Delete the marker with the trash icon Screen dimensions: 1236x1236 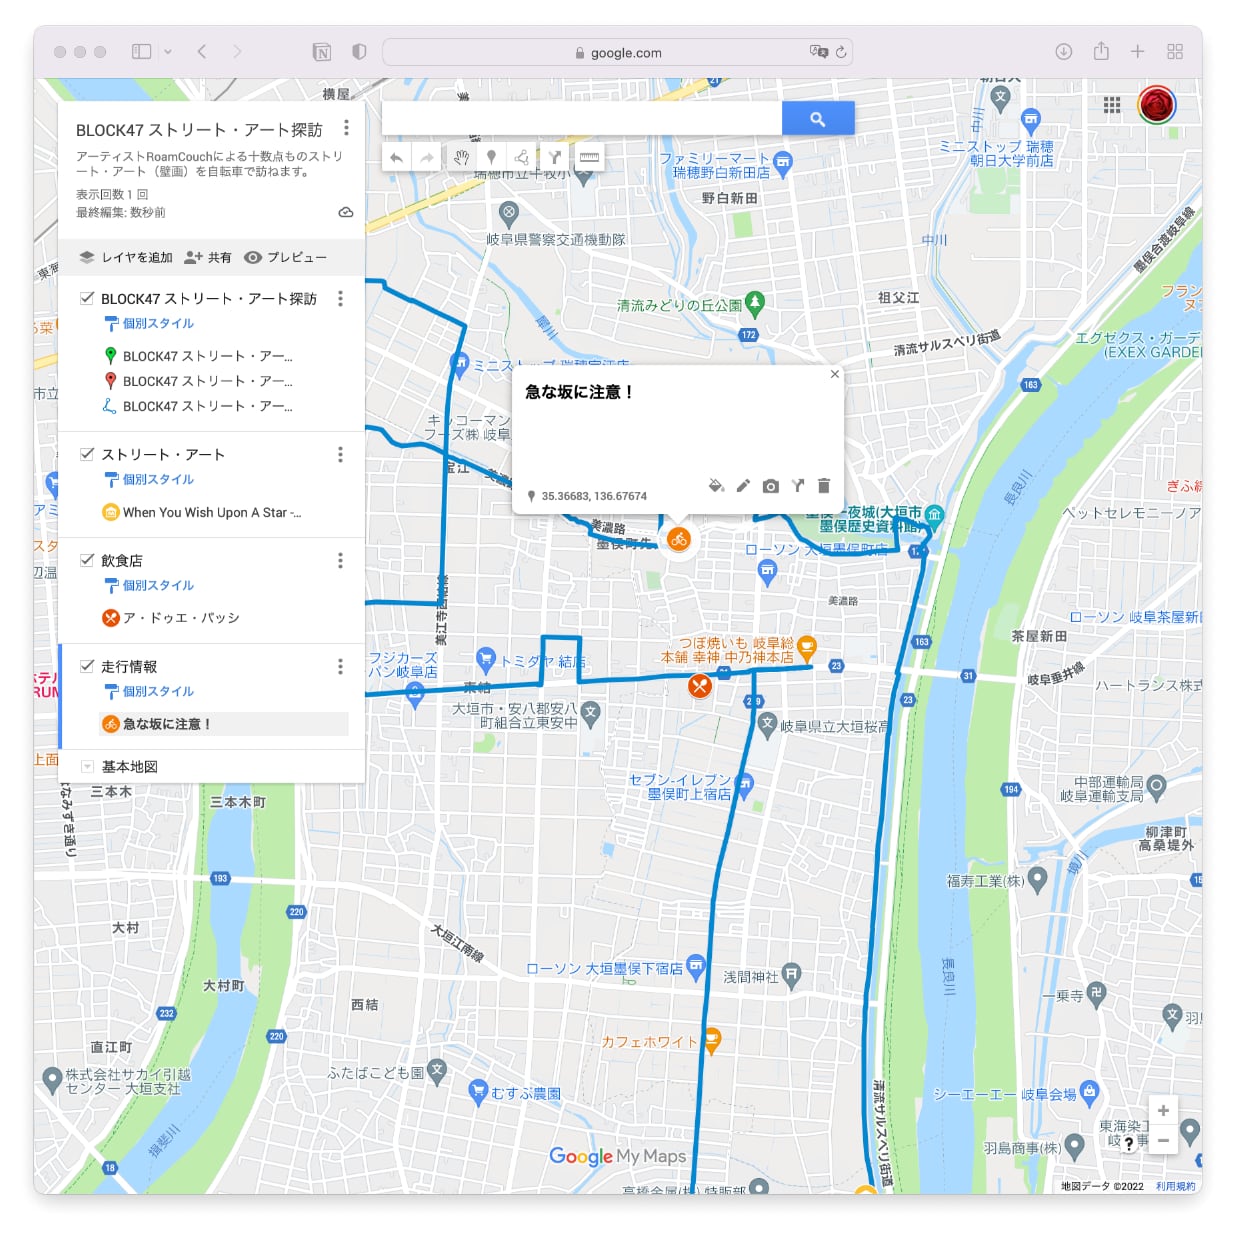click(824, 486)
